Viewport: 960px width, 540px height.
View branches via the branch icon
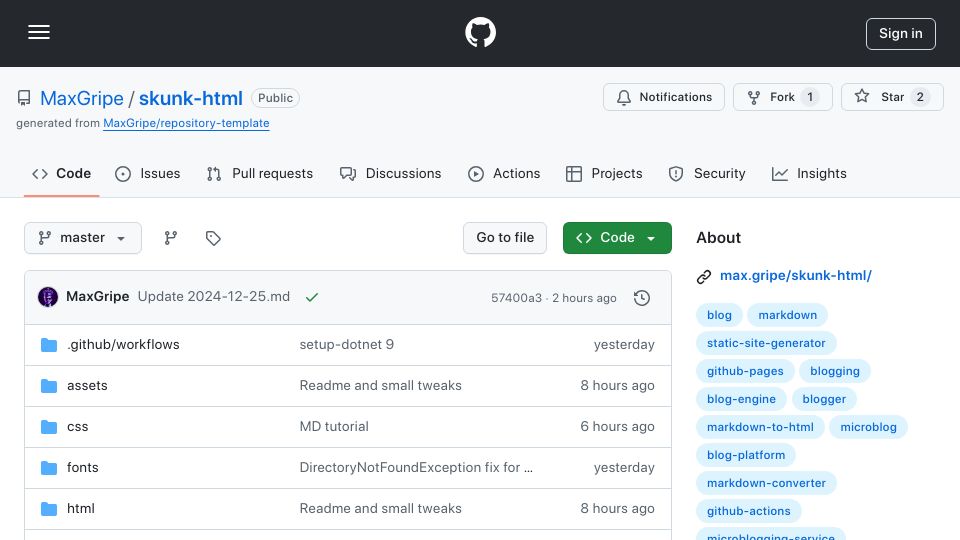tap(171, 238)
